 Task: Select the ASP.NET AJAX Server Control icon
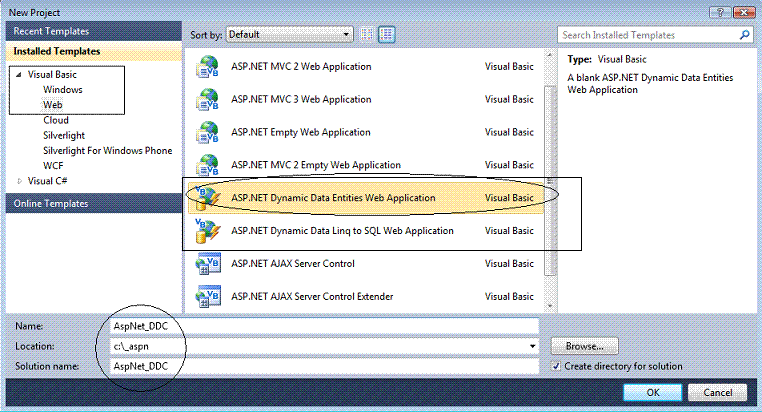coord(208,264)
